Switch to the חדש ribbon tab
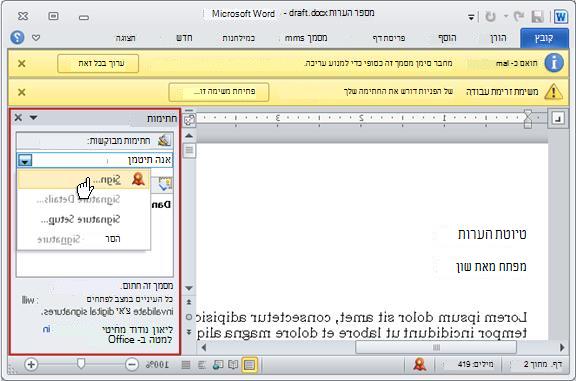Image resolution: width=576 pixels, height=381 pixels. [x=184, y=38]
